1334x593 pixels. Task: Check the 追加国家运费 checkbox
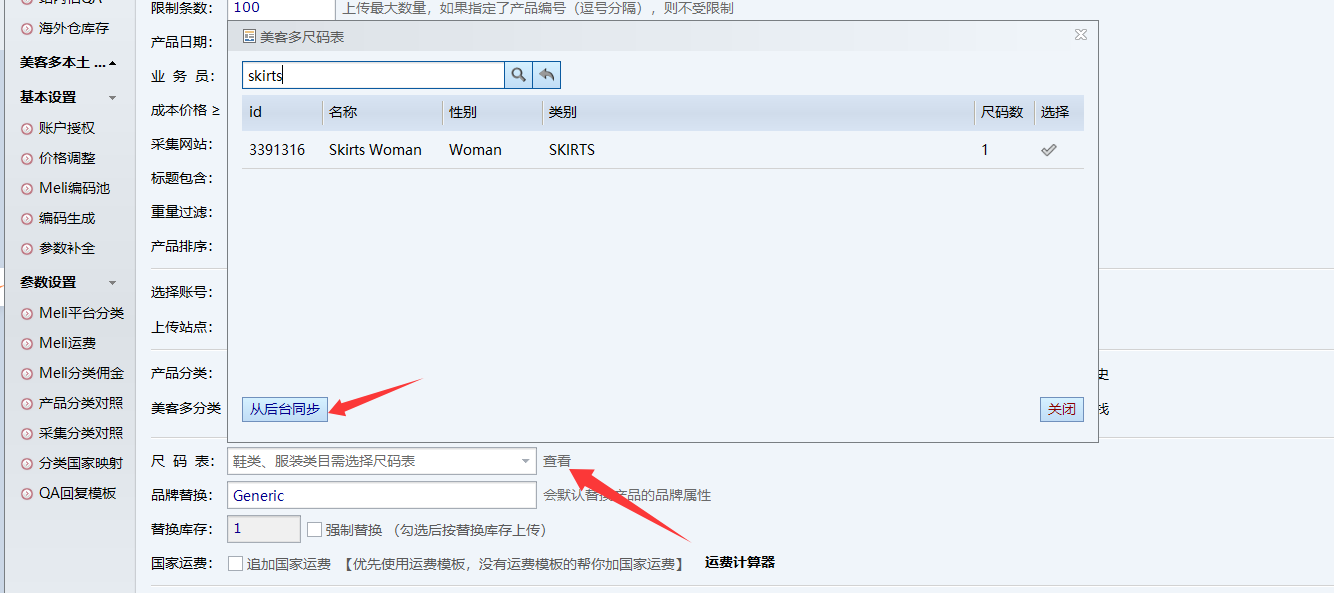coord(236,564)
